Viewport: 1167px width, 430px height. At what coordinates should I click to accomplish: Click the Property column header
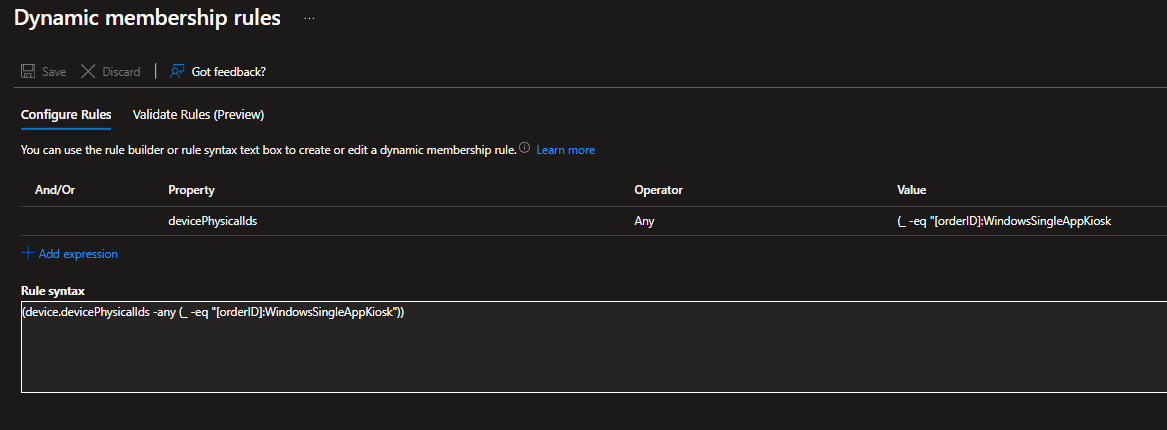[191, 190]
